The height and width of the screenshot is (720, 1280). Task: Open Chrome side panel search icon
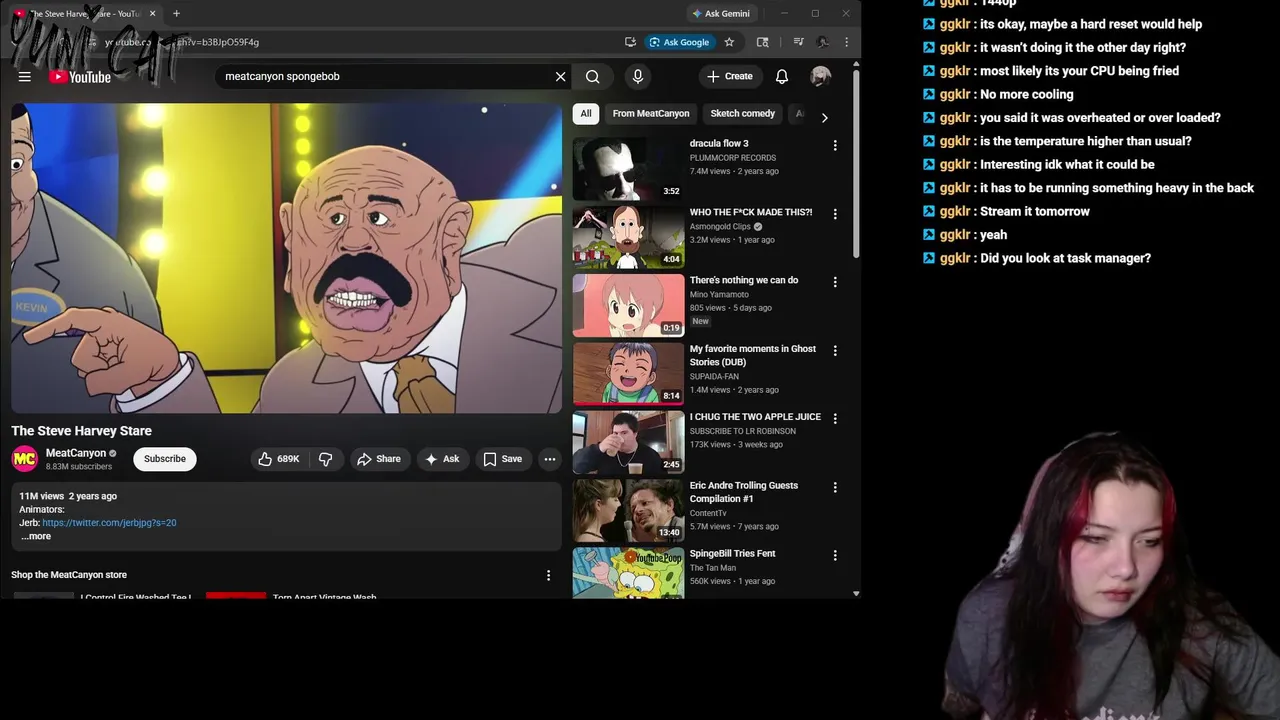(763, 42)
